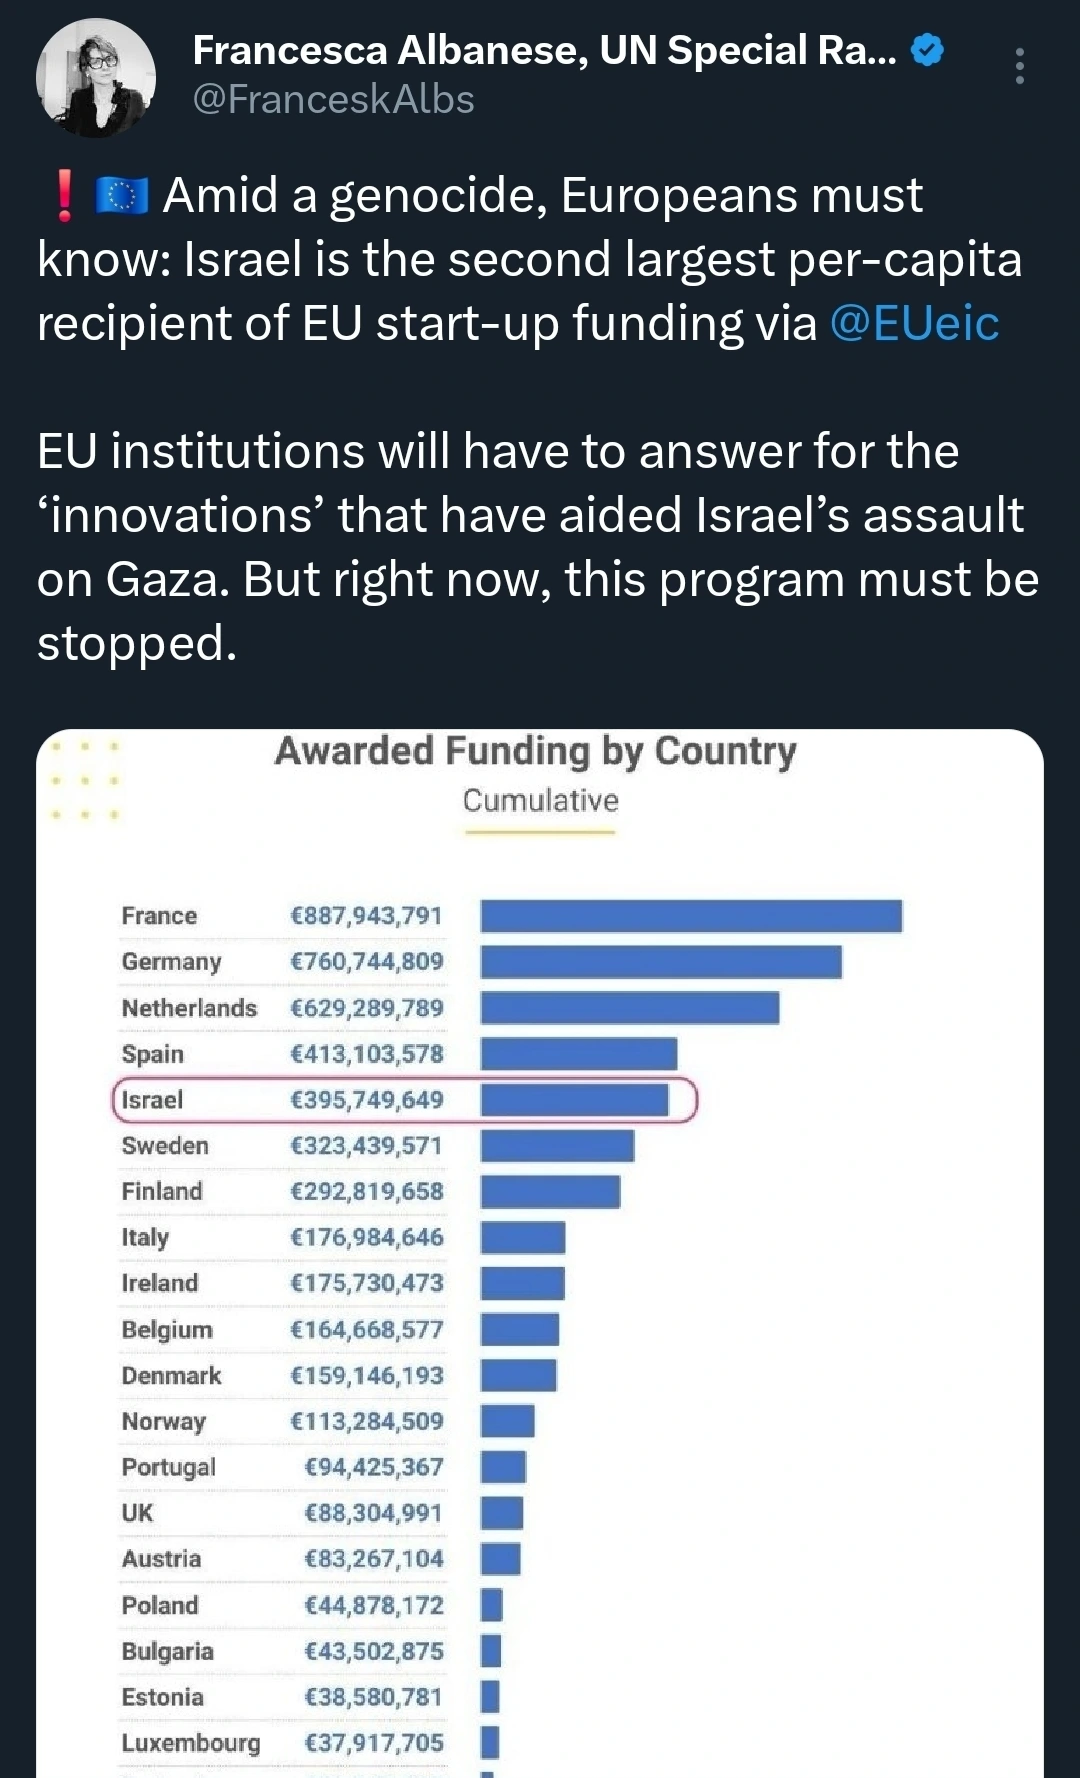
Task: Open the Awarded Funding chart image
Action: click(540, 1253)
